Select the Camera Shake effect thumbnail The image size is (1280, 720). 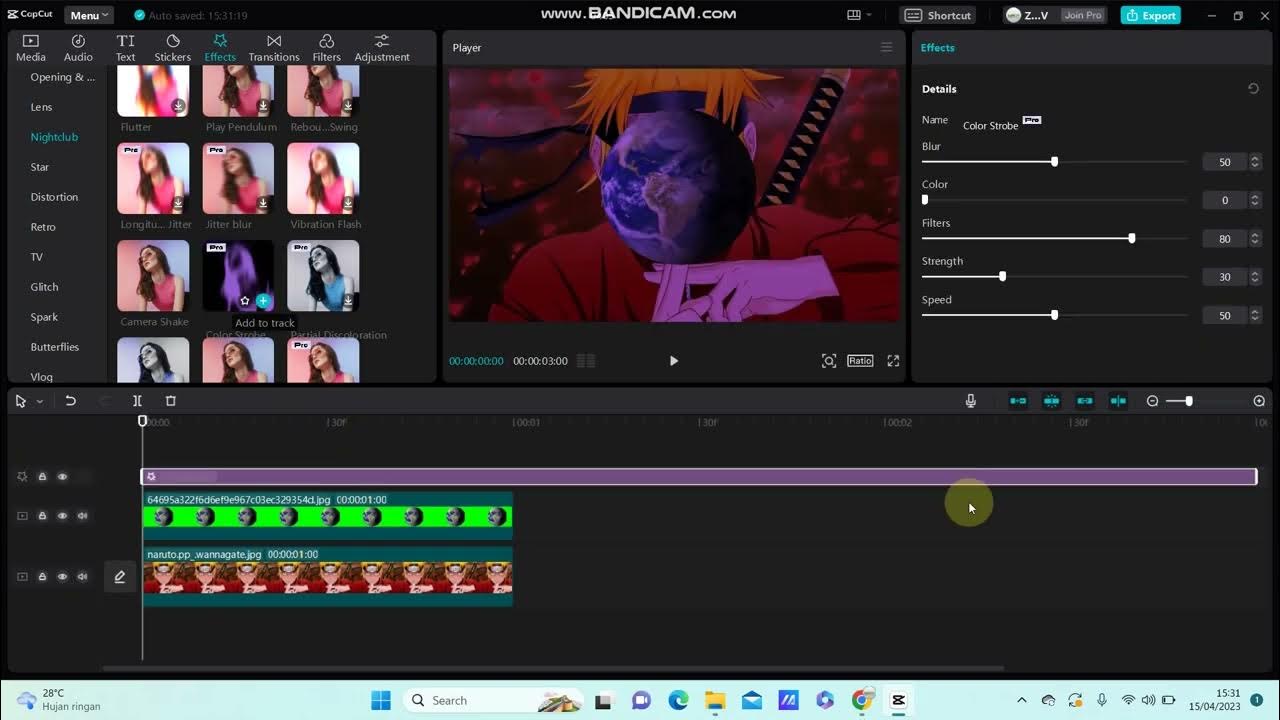point(153,276)
